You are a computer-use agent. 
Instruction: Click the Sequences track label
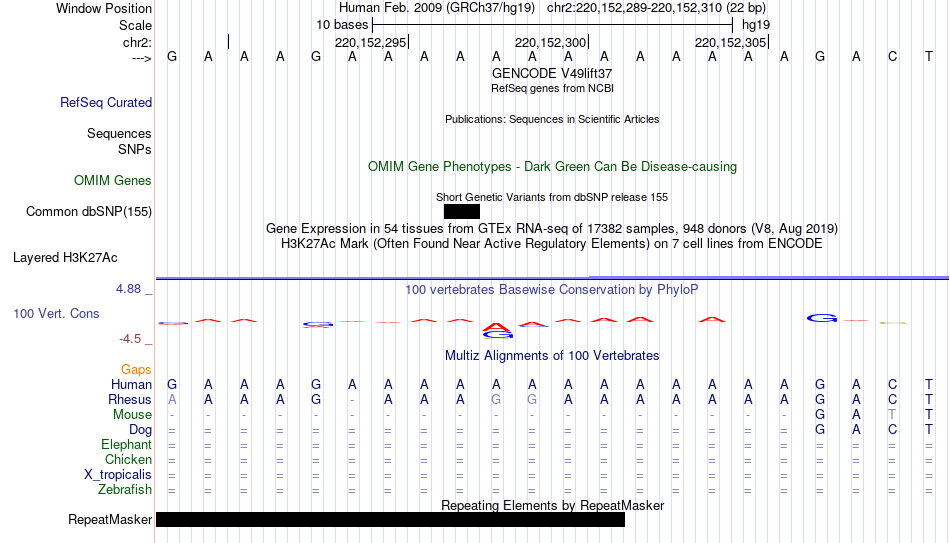point(119,133)
